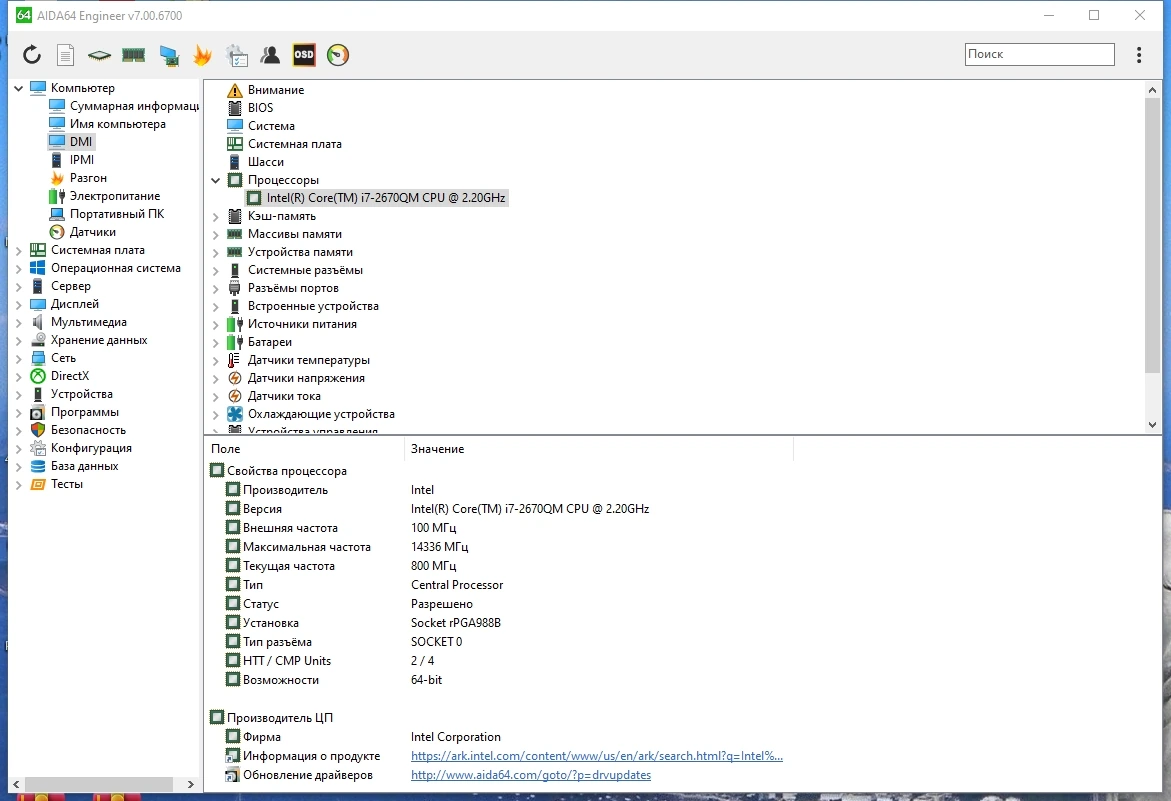Image resolution: width=1171 pixels, height=801 pixels.
Task: Click the gauge benchmark toolbar icon
Action: click(x=338, y=54)
